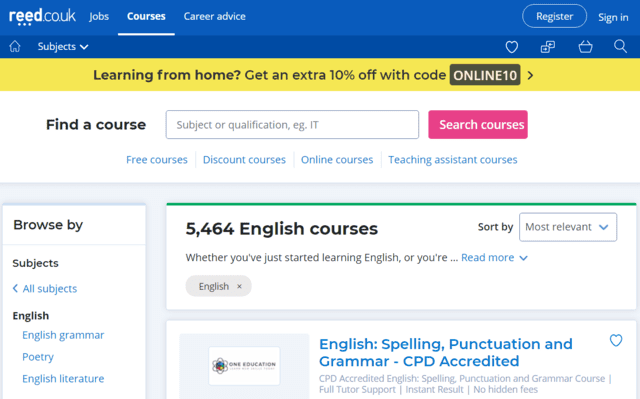The image size is (640, 399).
Task: Remove the English filter tag
Action: pyautogui.click(x=239, y=286)
